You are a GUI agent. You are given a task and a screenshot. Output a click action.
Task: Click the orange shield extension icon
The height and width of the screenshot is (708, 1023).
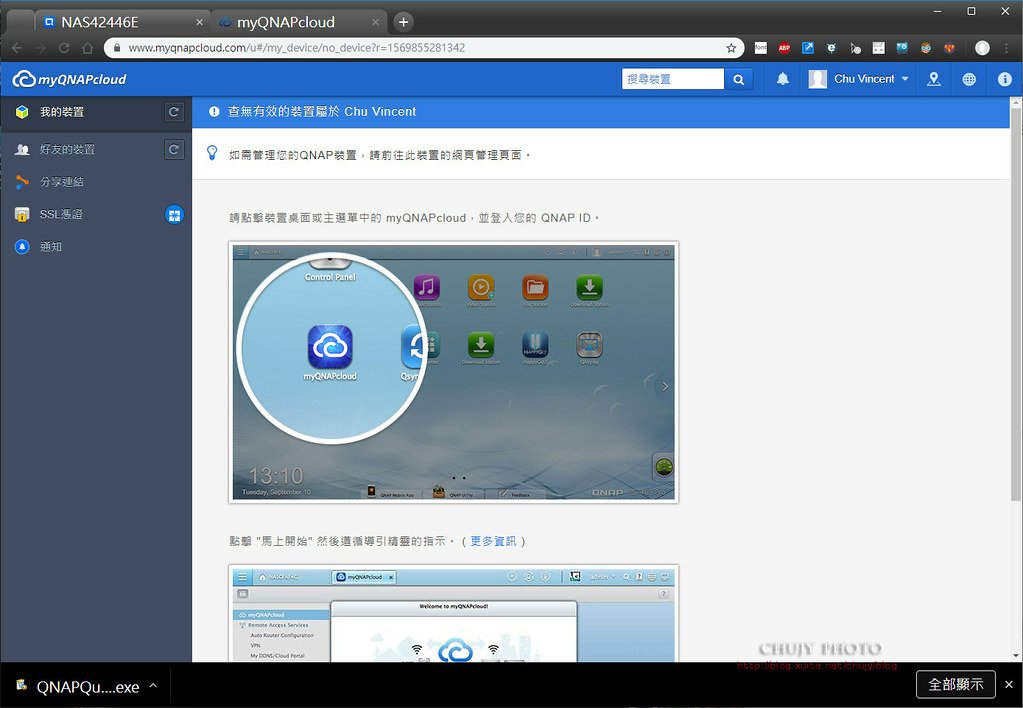(949, 48)
